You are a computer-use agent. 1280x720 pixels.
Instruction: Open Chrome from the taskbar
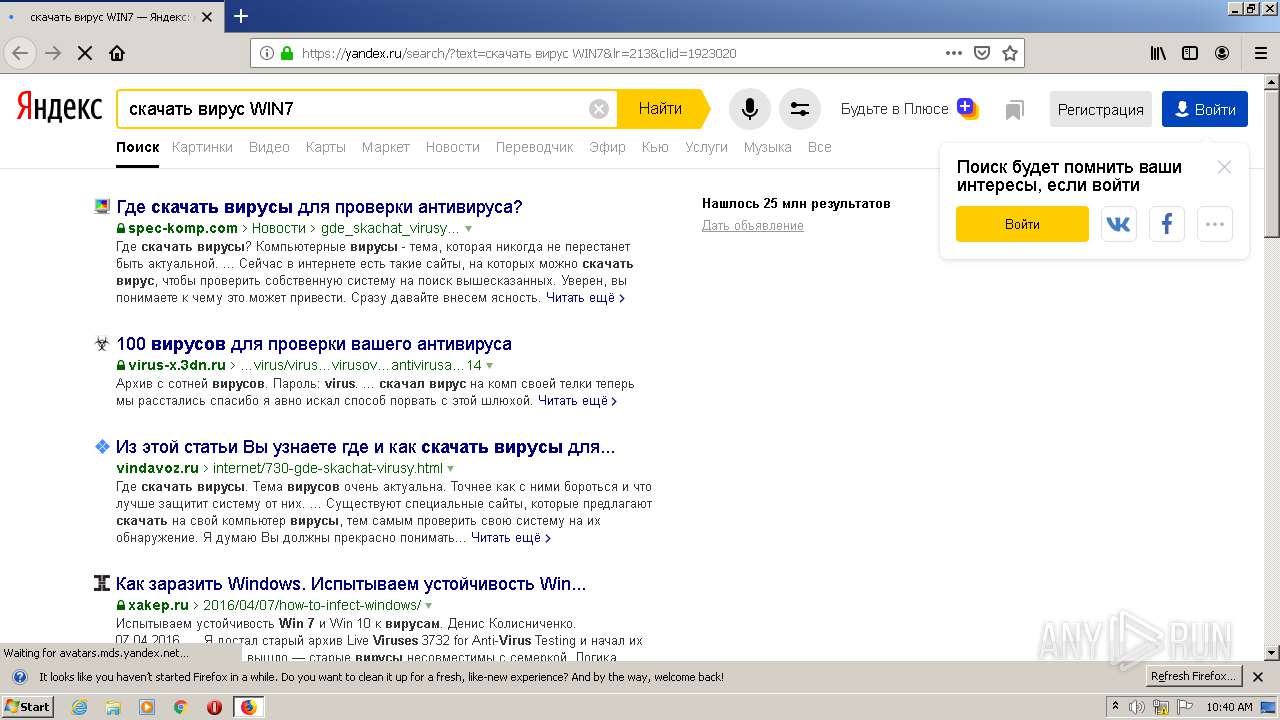click(180, 707)
